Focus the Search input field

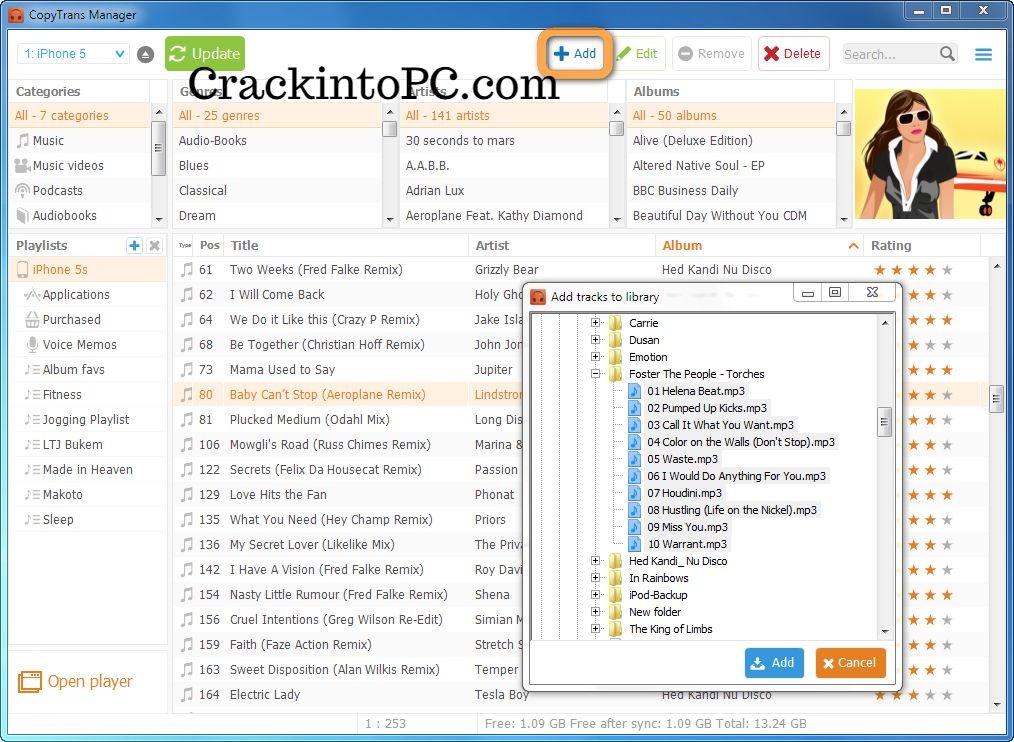(890, 54)
